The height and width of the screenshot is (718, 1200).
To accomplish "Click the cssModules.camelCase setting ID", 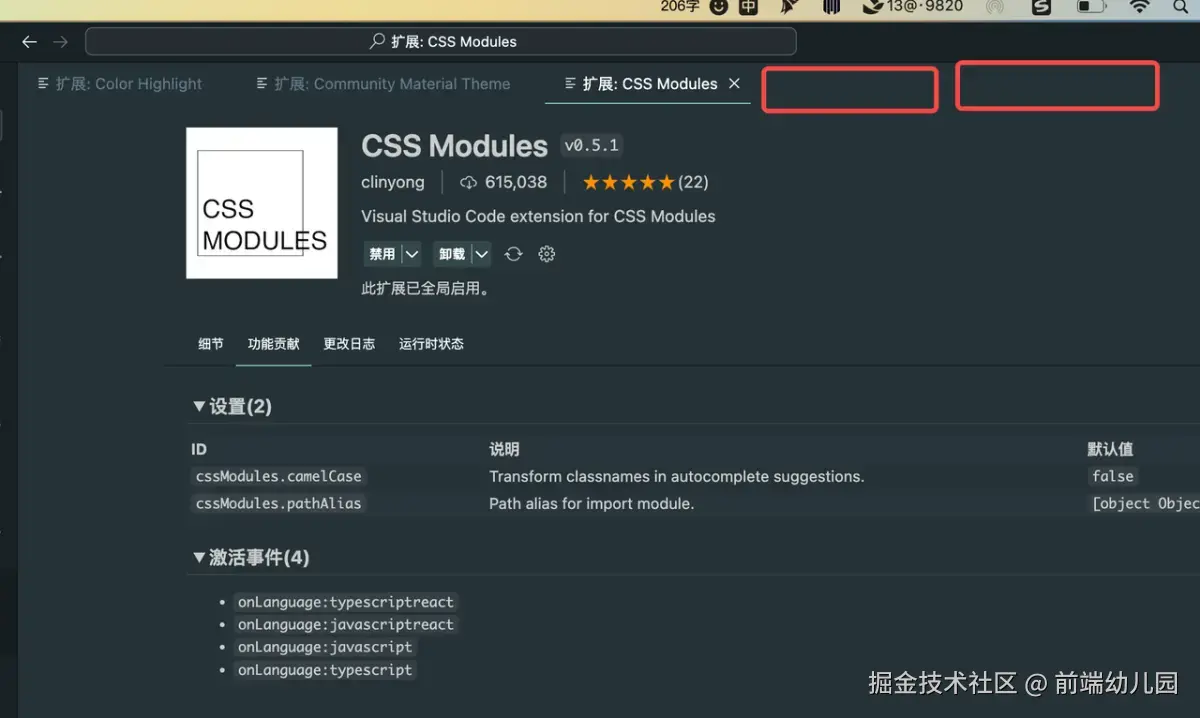I will click(x=279, y=476).
